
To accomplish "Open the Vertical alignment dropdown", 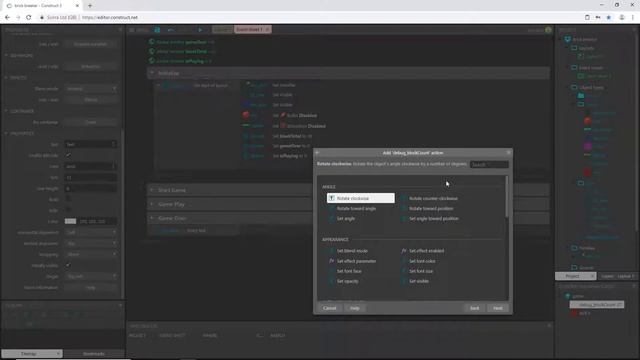I will click(x=91, y=243).
